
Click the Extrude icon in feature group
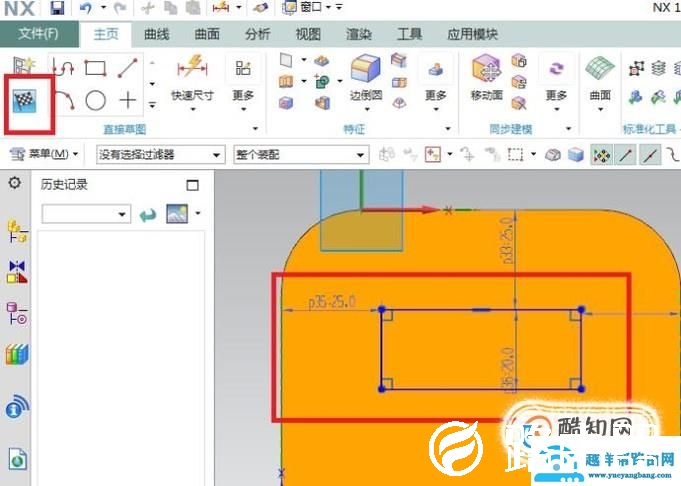[x=286, y=81]
